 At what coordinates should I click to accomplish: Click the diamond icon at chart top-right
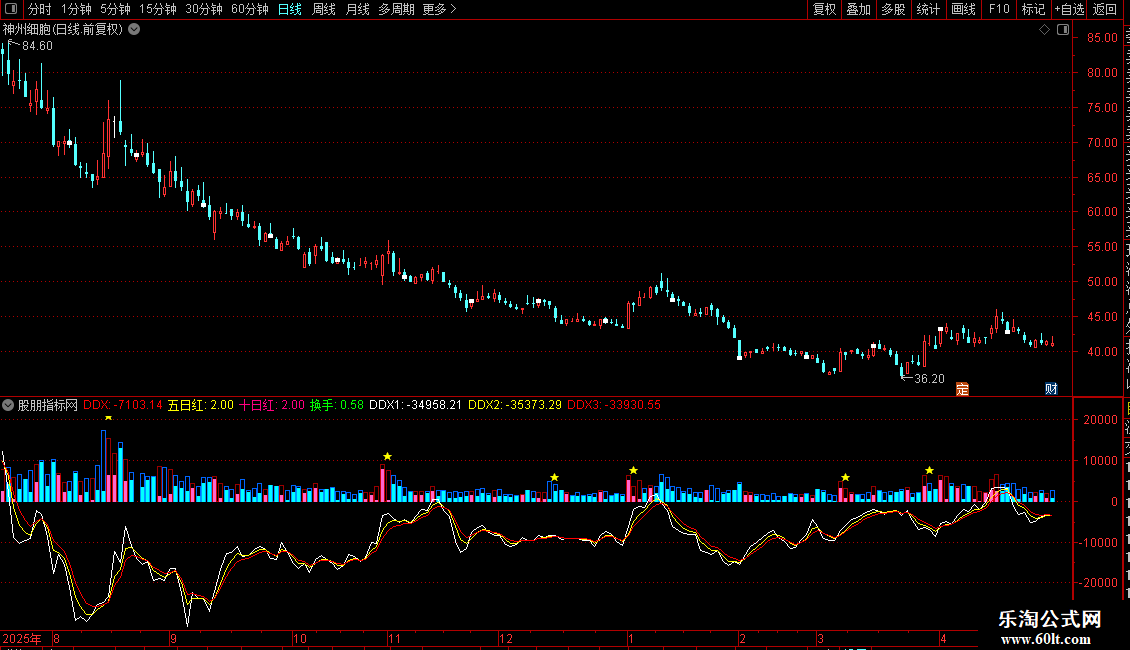coord(1044,30)
